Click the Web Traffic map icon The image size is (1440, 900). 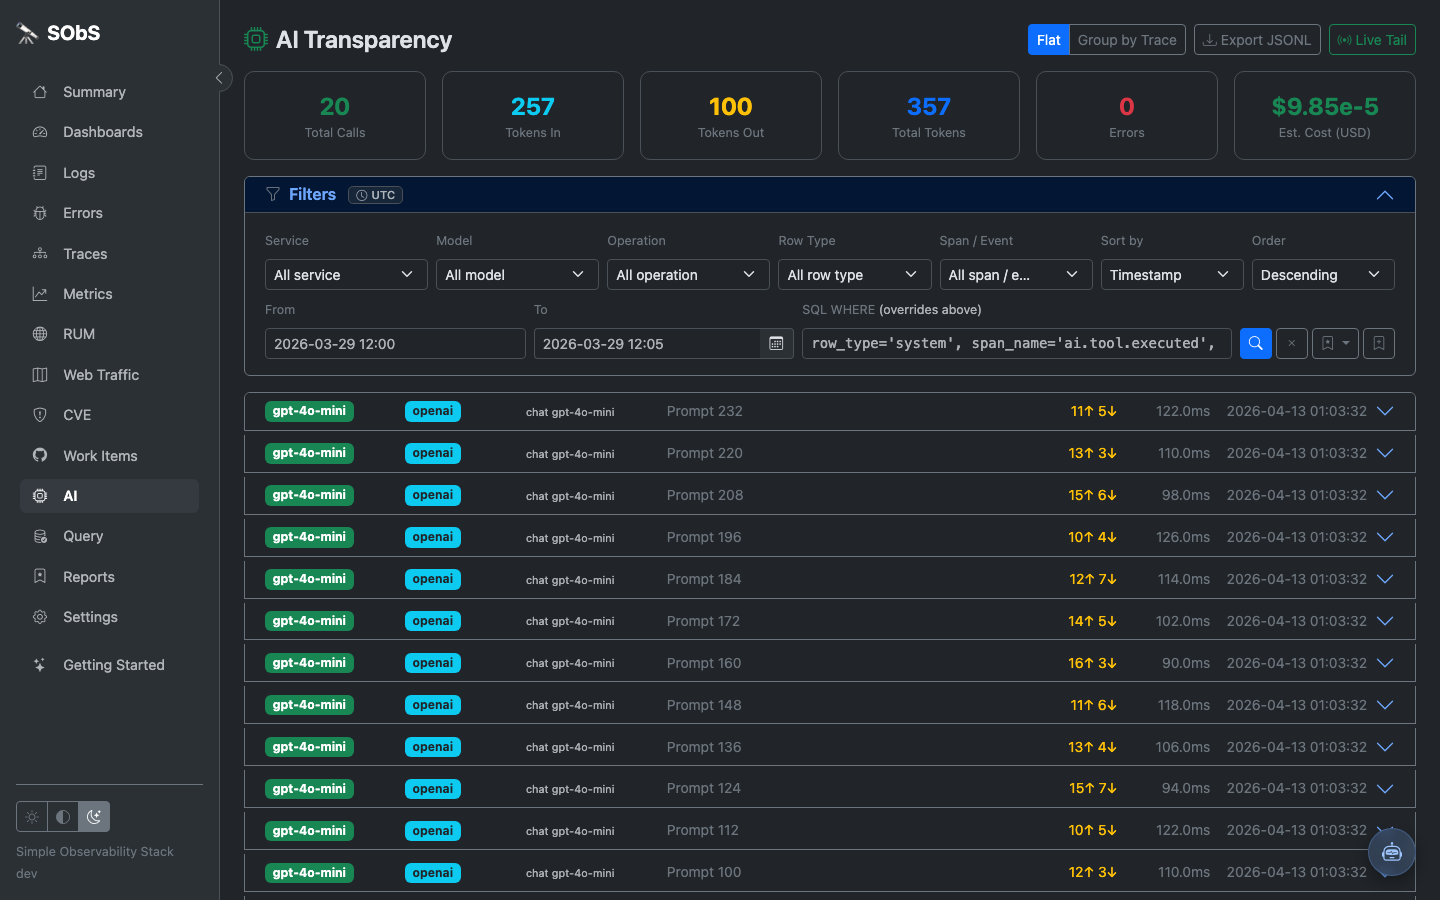pyautogui.click(x=40, y=375)
